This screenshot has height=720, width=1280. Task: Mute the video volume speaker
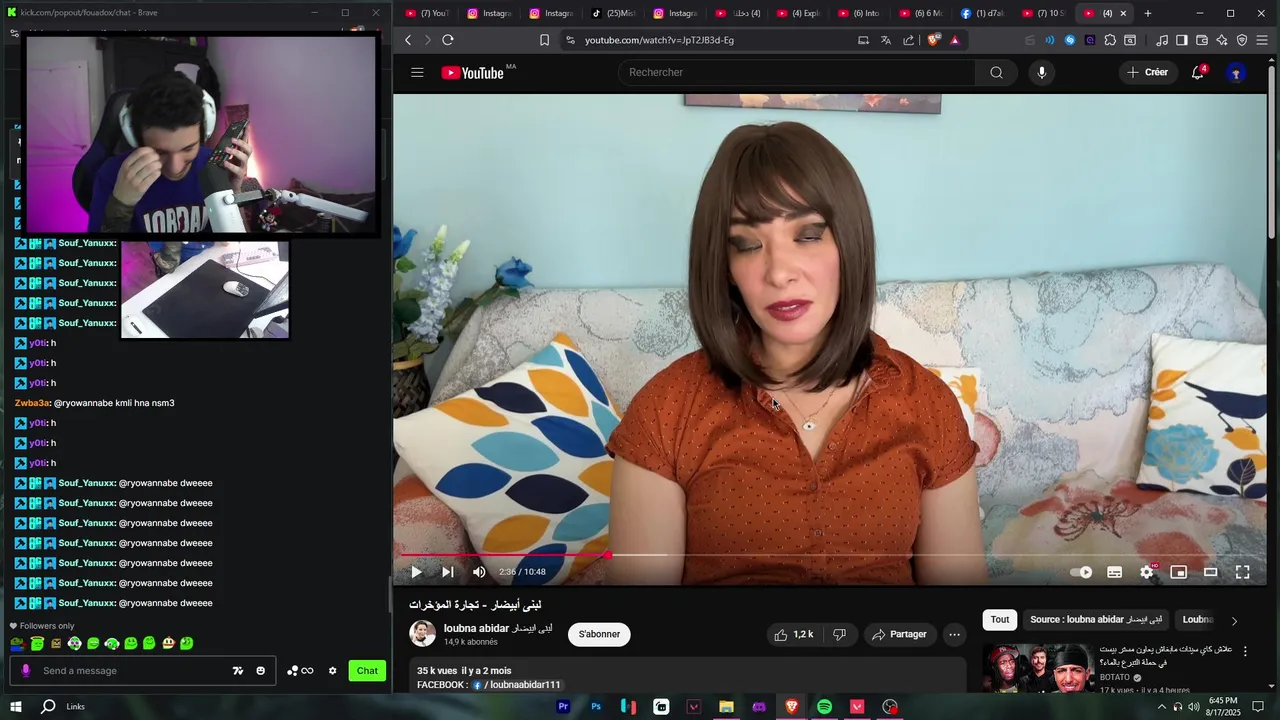pyautogui.click(x=479, y=572)
